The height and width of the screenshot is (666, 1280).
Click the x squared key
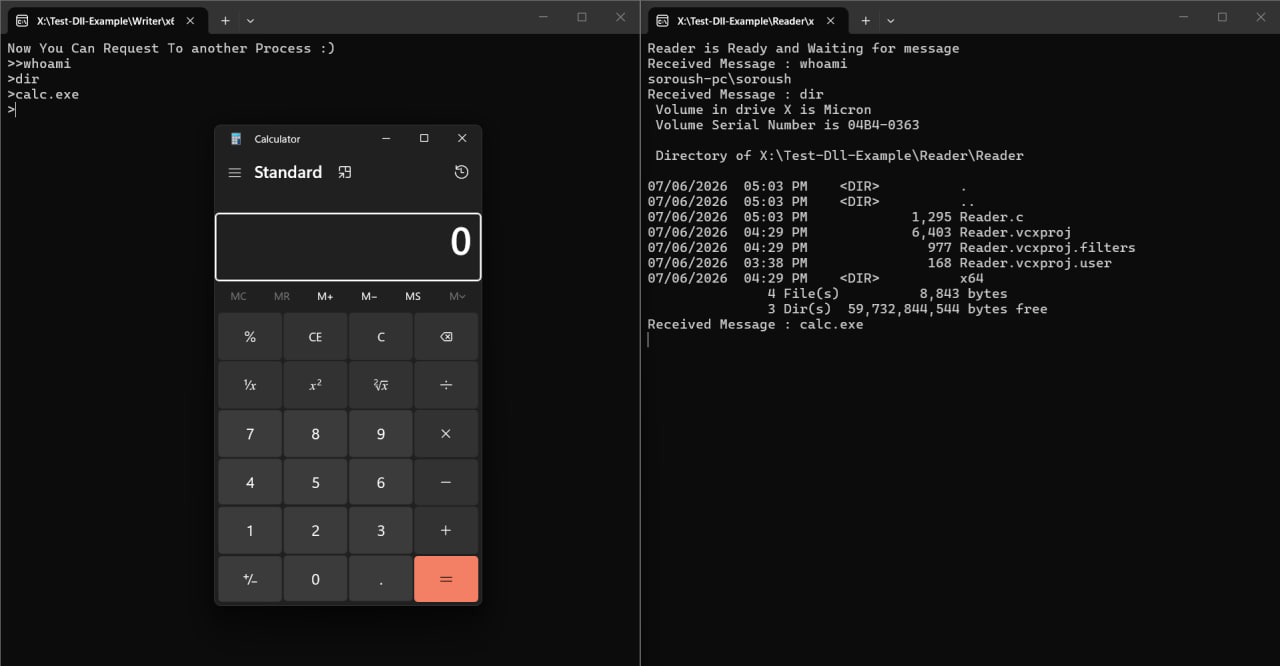click(315, 385)
